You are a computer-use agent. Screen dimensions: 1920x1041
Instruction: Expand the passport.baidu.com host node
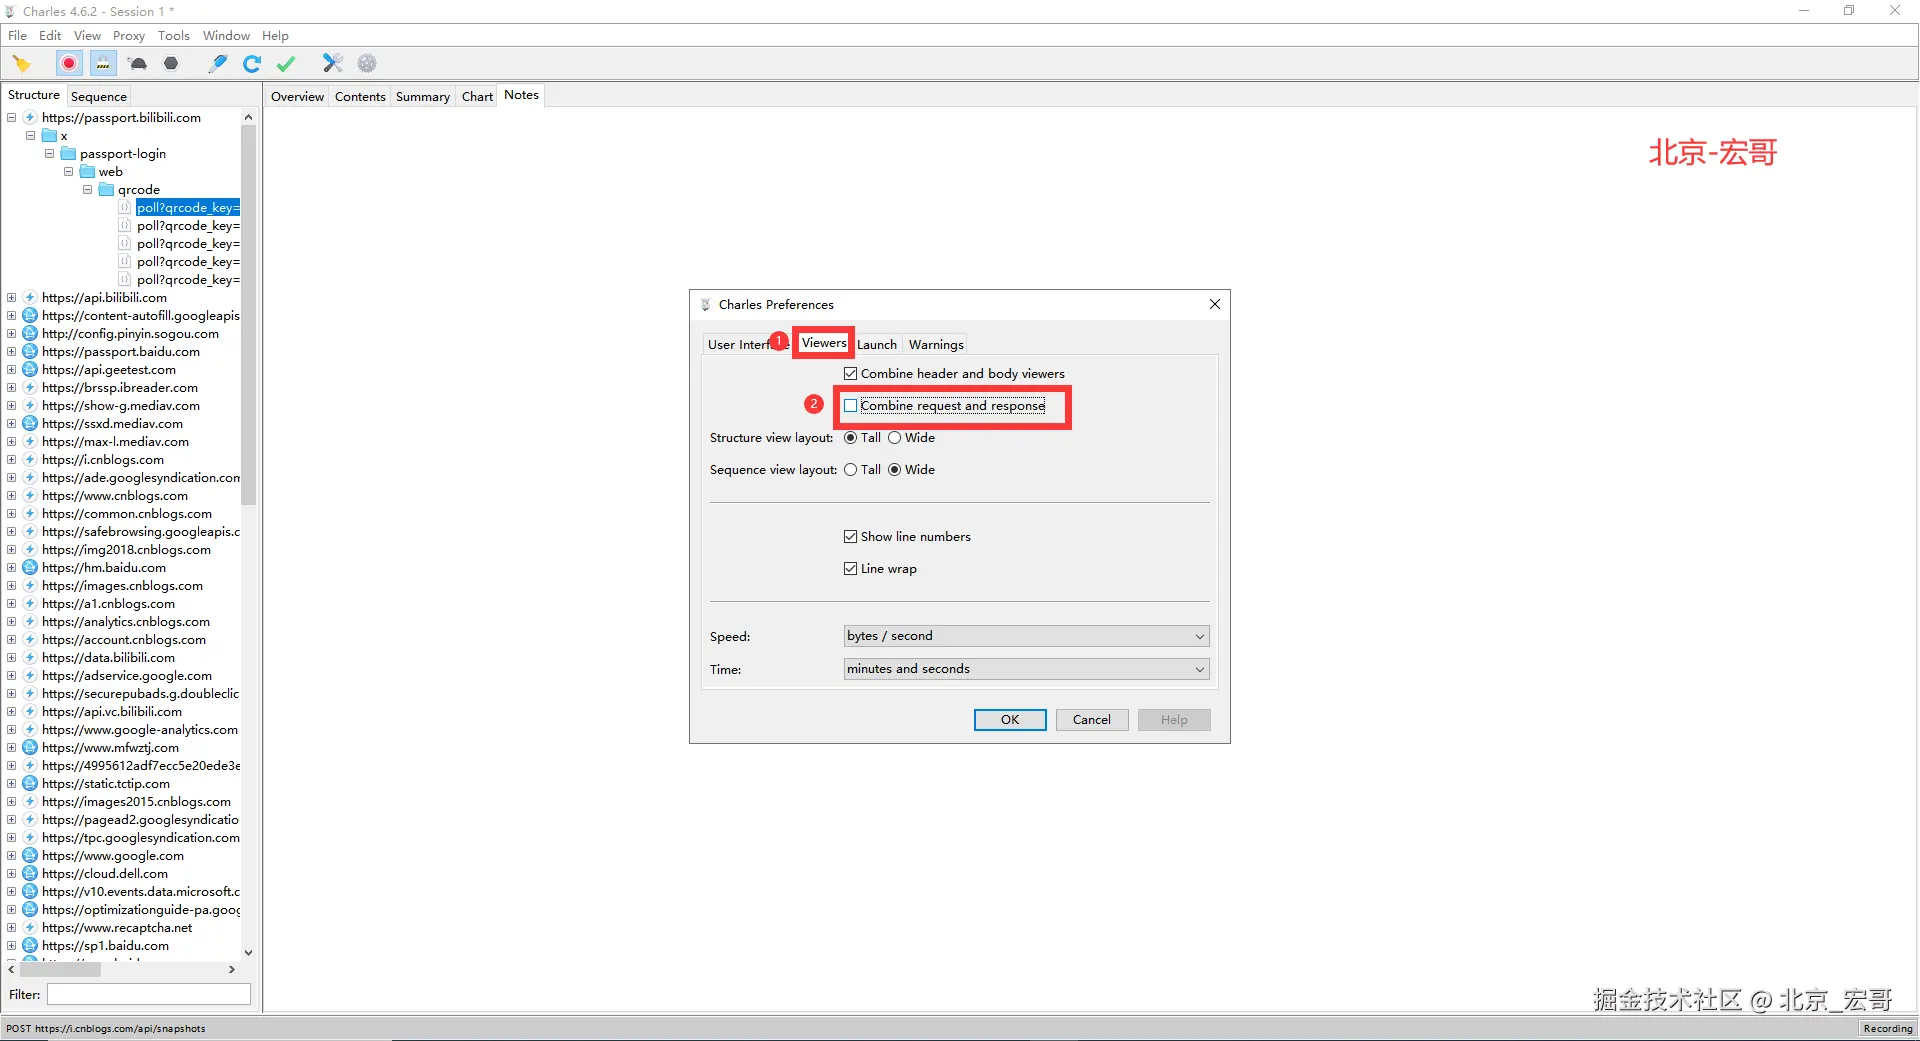[11, 352]
